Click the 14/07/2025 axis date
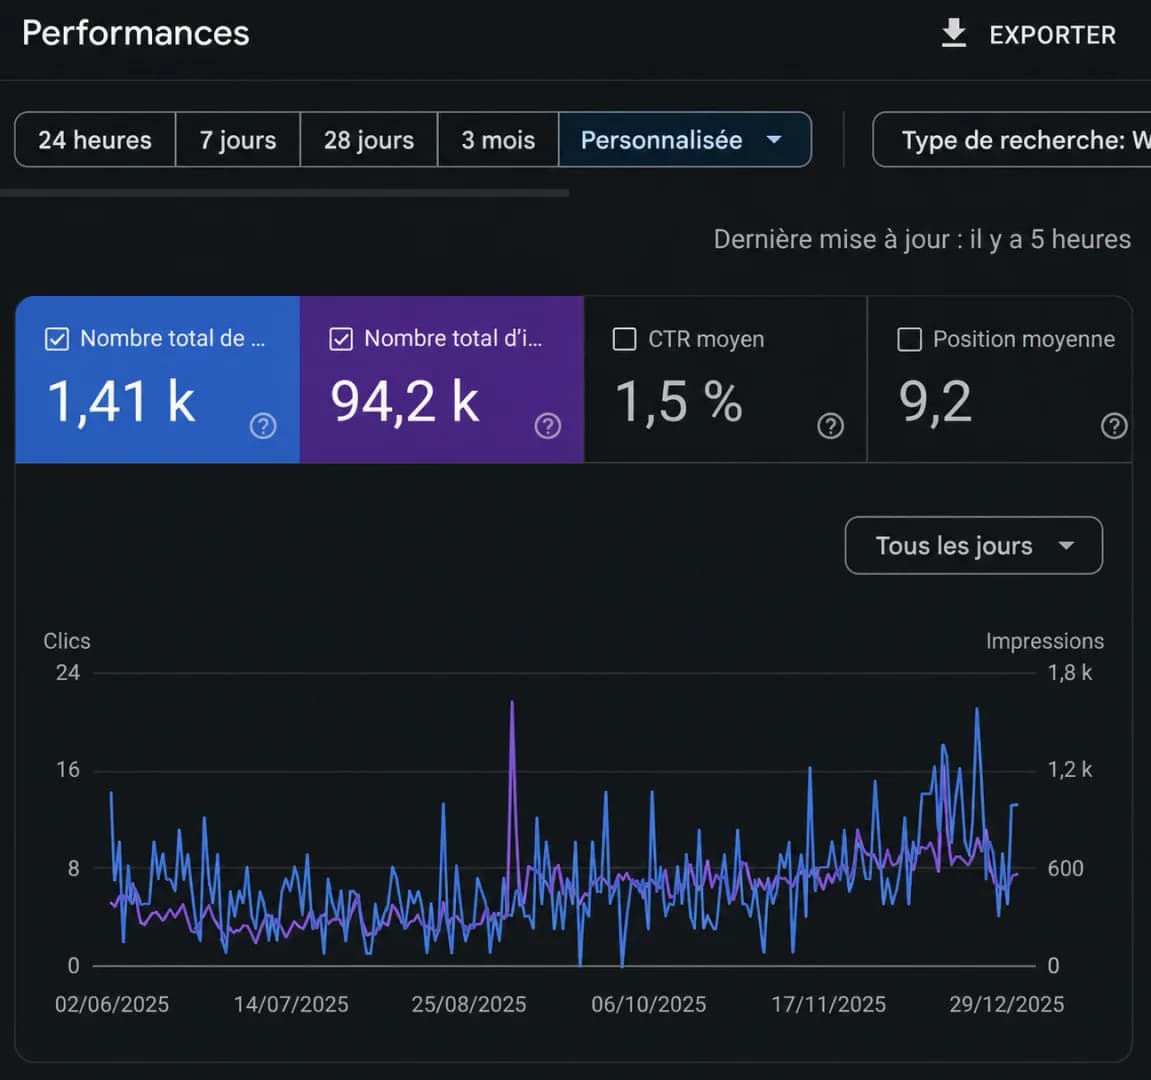1151x1080 pixels. tap(291, 1004)
